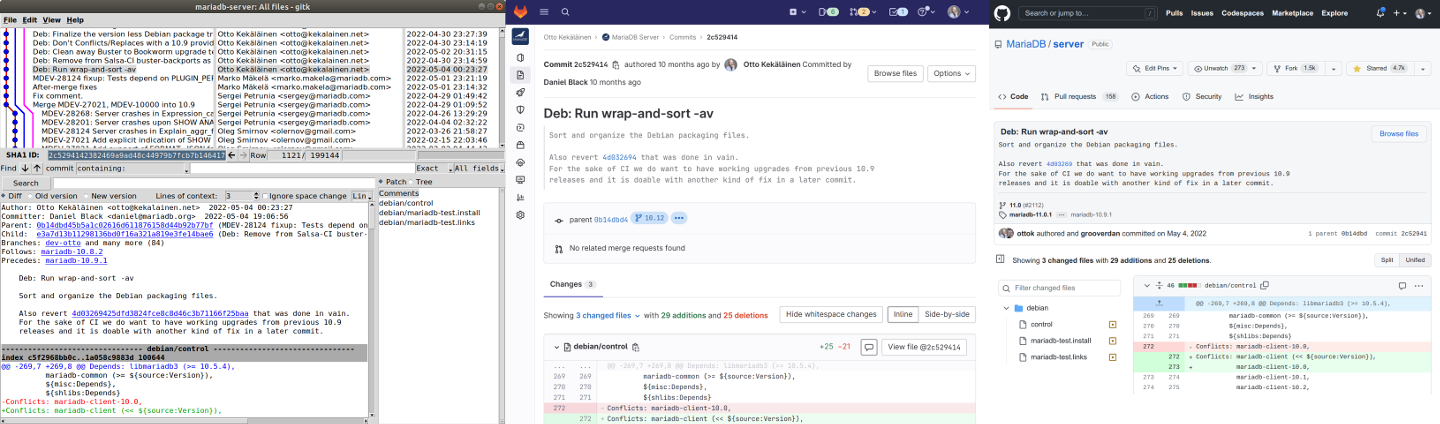The image size is (1440, 424).
Task: Open the 'All fields' dropdown
Action: [480, 169]
